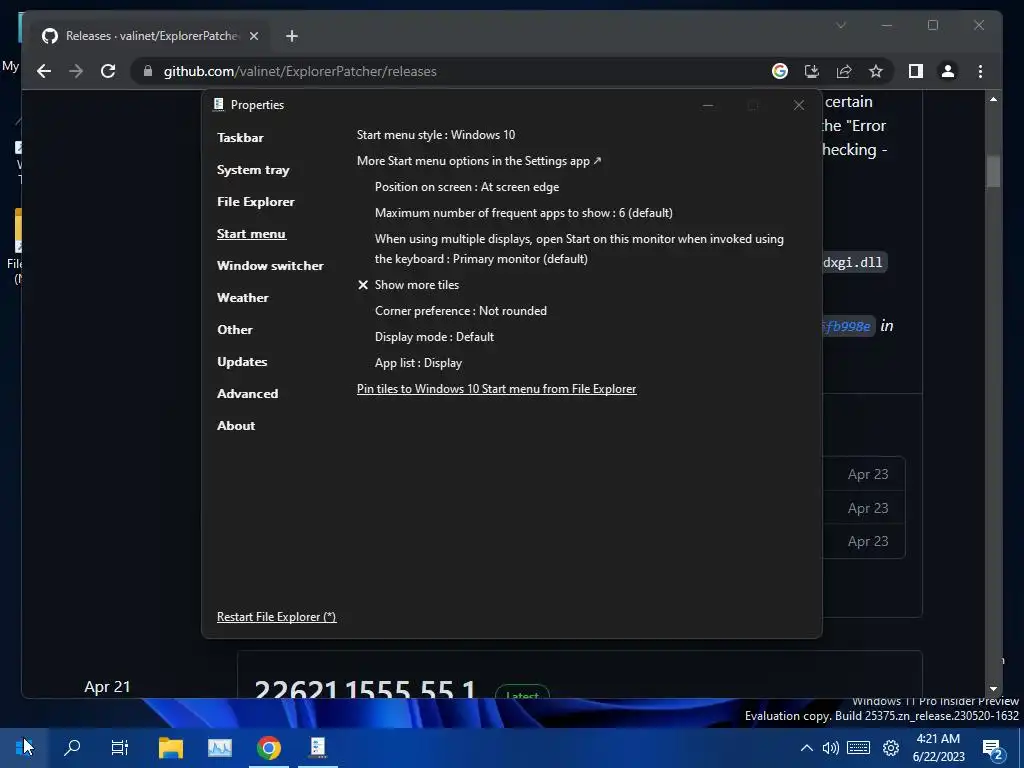Image resolution: width=1024 pixels, height=768 pixels.
Task: Click the volume speaker tray icon
Action: [830, 748]
